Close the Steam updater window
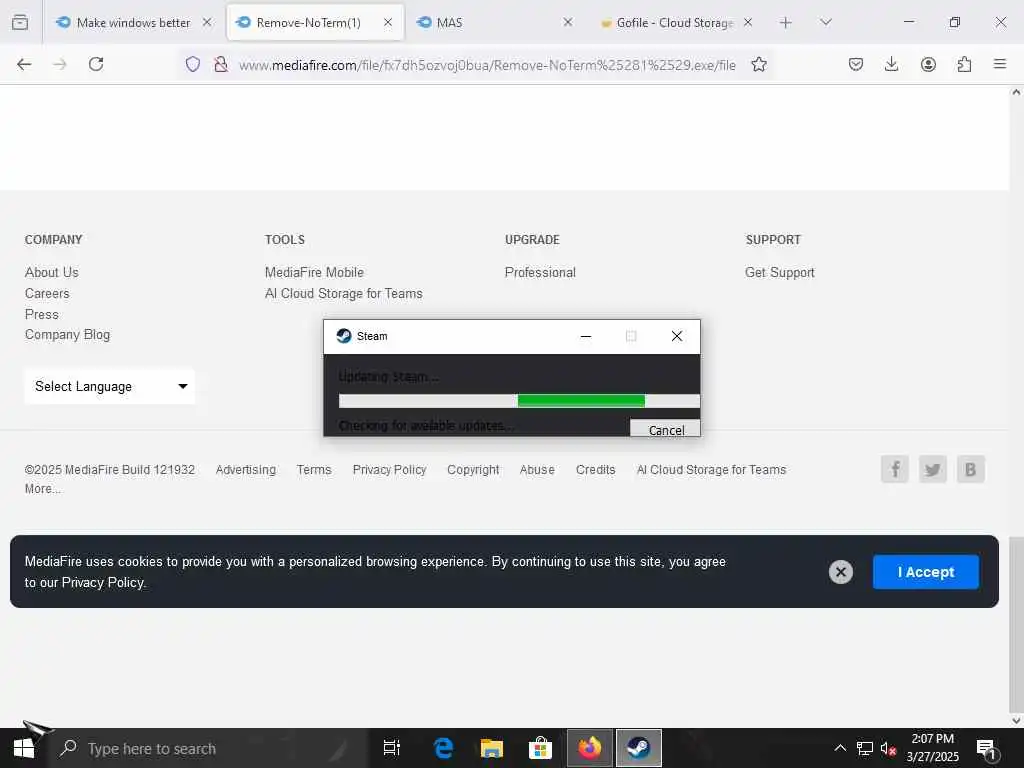 pyautogui.click(x=677, y=336)
